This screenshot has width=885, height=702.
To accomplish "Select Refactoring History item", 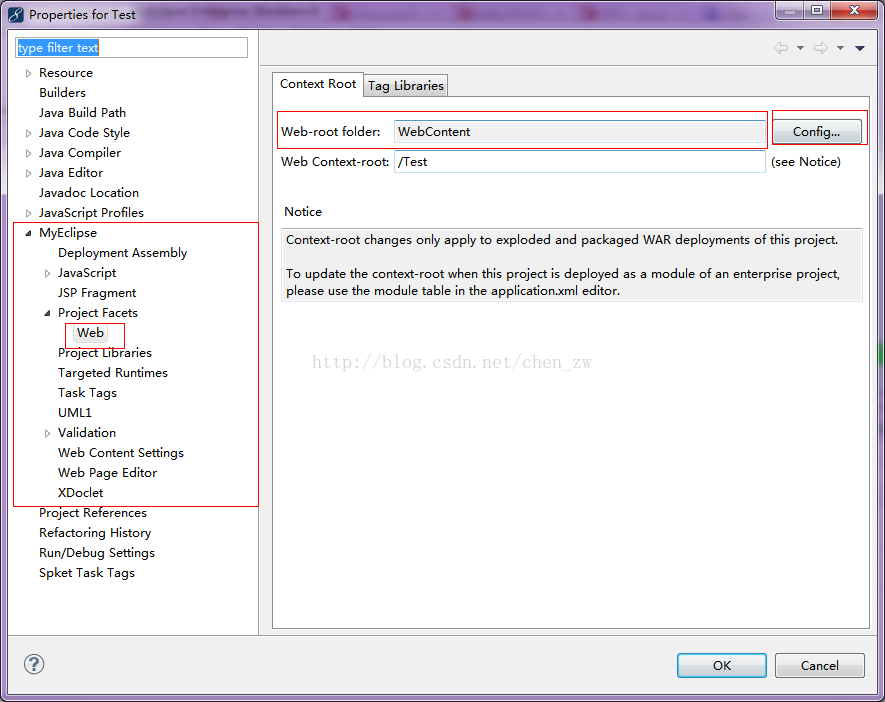I will point(95,533).
